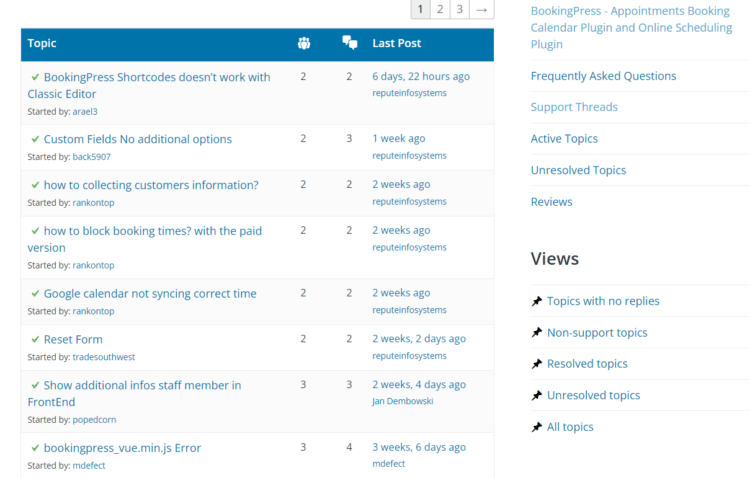Open last post 1 week ago

pyautogui.click(x=399, y=139)
